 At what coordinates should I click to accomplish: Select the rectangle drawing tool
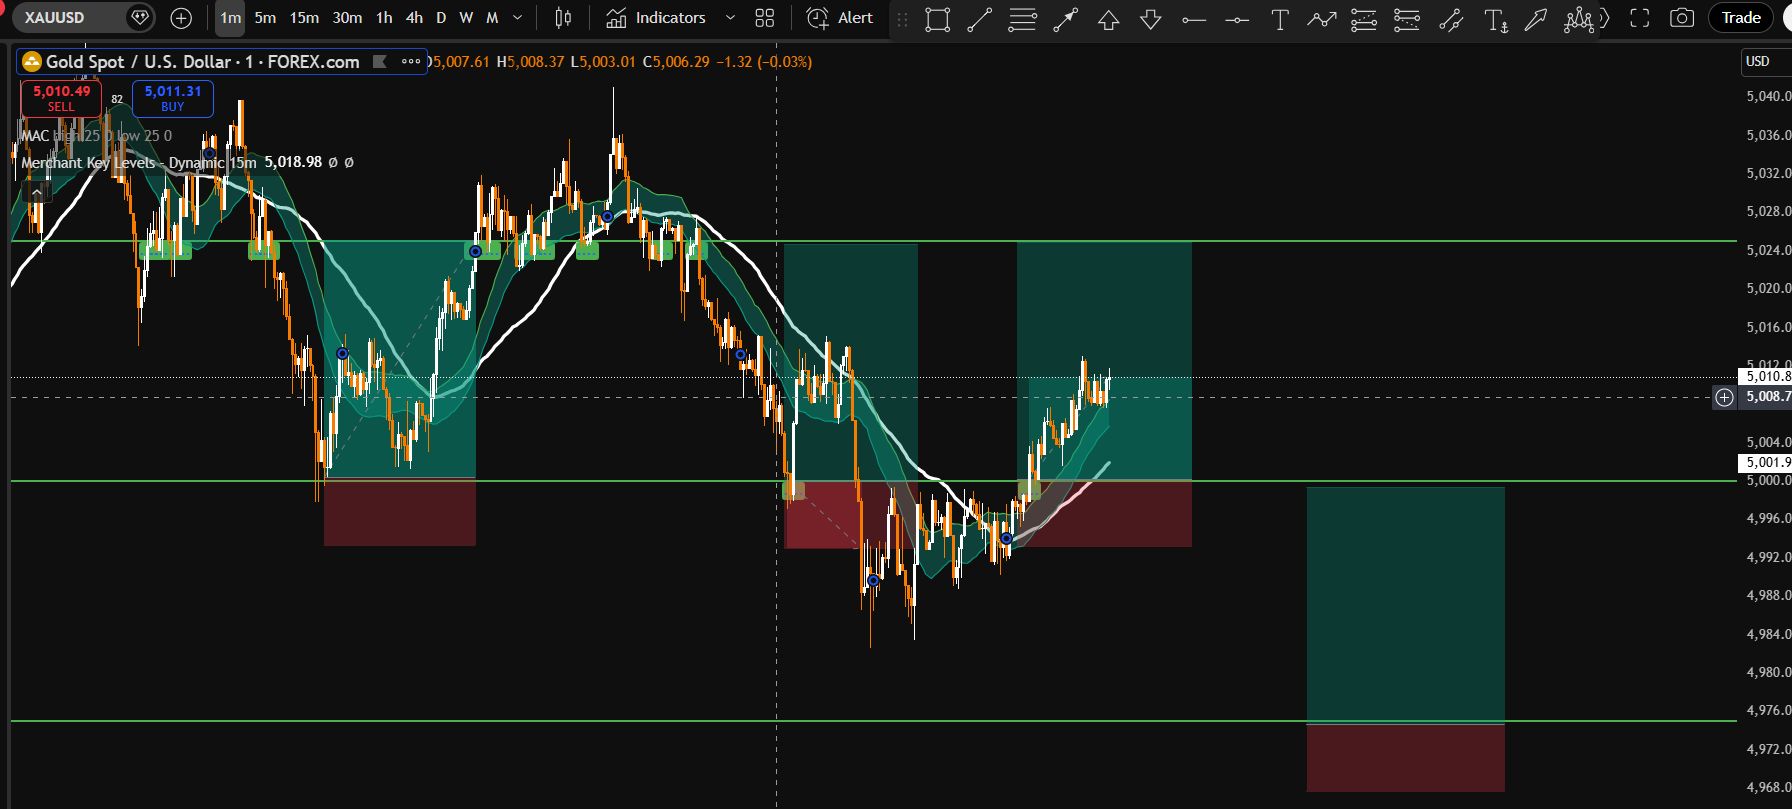click(x=937, y=19)
